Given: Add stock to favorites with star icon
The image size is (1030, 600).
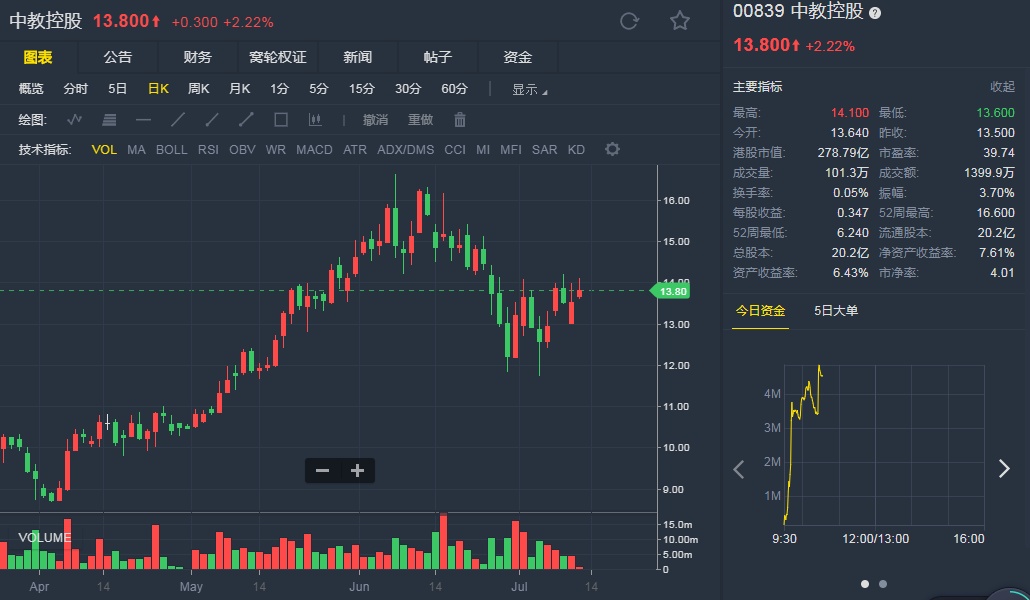Looking at the screenshot, I should (x=680, y=21).
